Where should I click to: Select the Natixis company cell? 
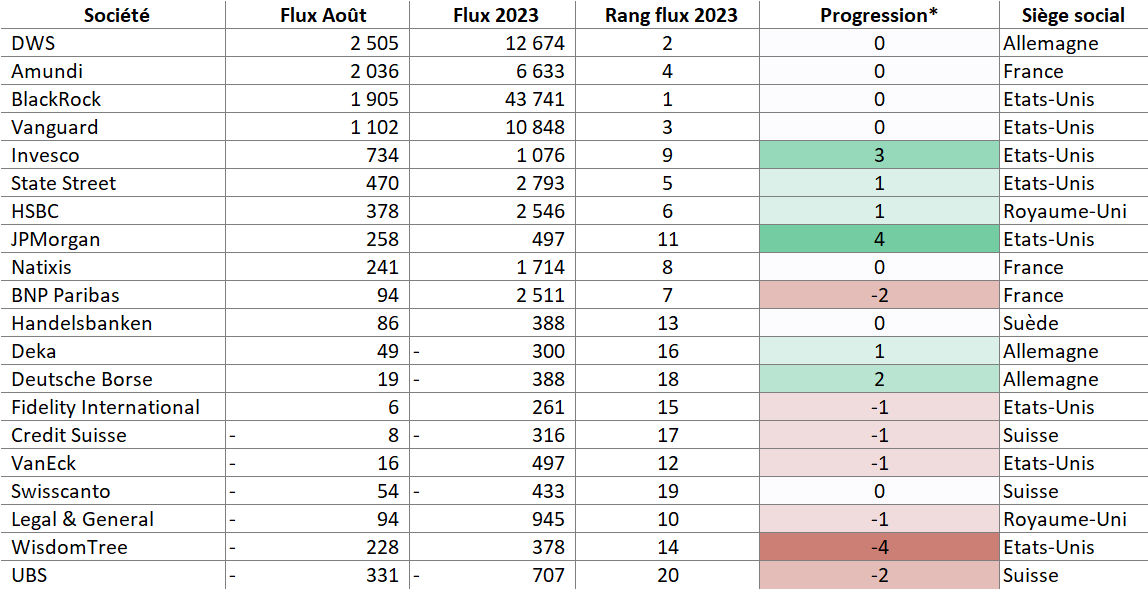click(113, 267)
